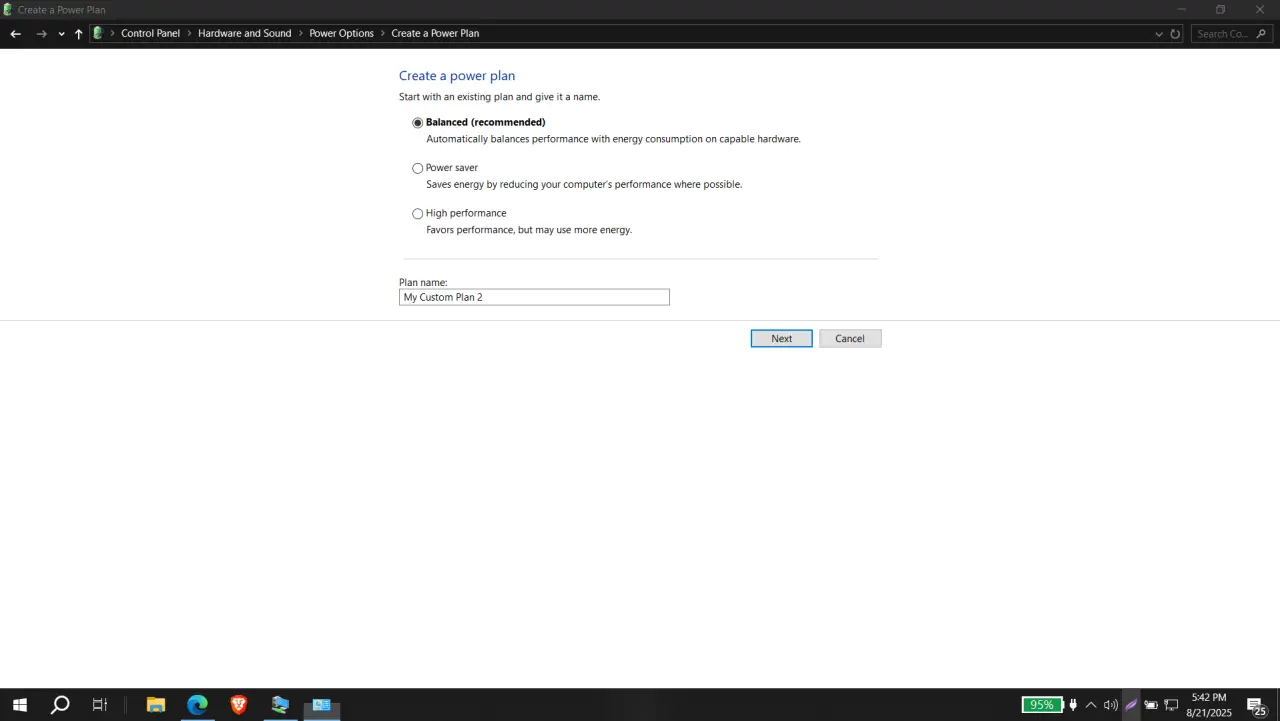
Task: Open the network computers taskbar app
Action: pyautogui.click(x=280, y=705)
